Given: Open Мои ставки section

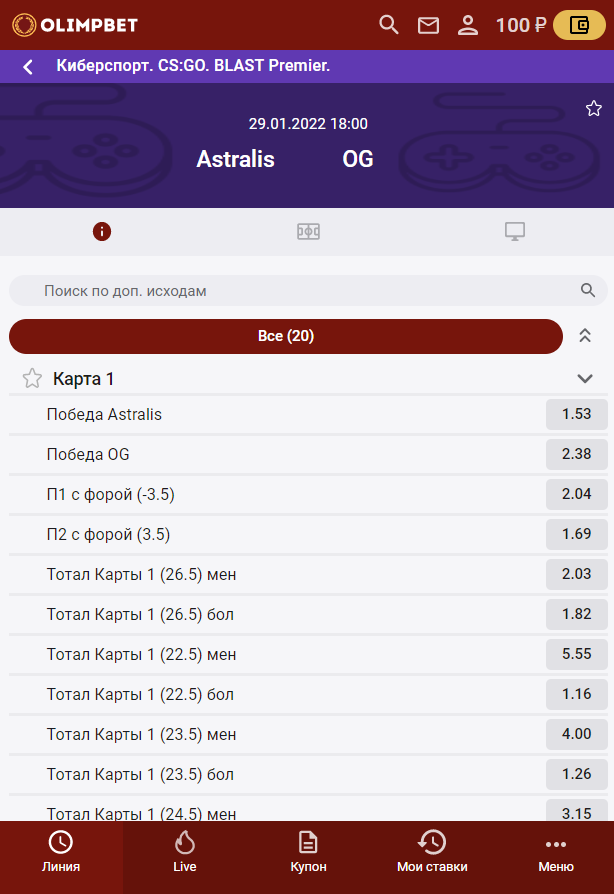Looking at the screenshot, I should [432, 851].
